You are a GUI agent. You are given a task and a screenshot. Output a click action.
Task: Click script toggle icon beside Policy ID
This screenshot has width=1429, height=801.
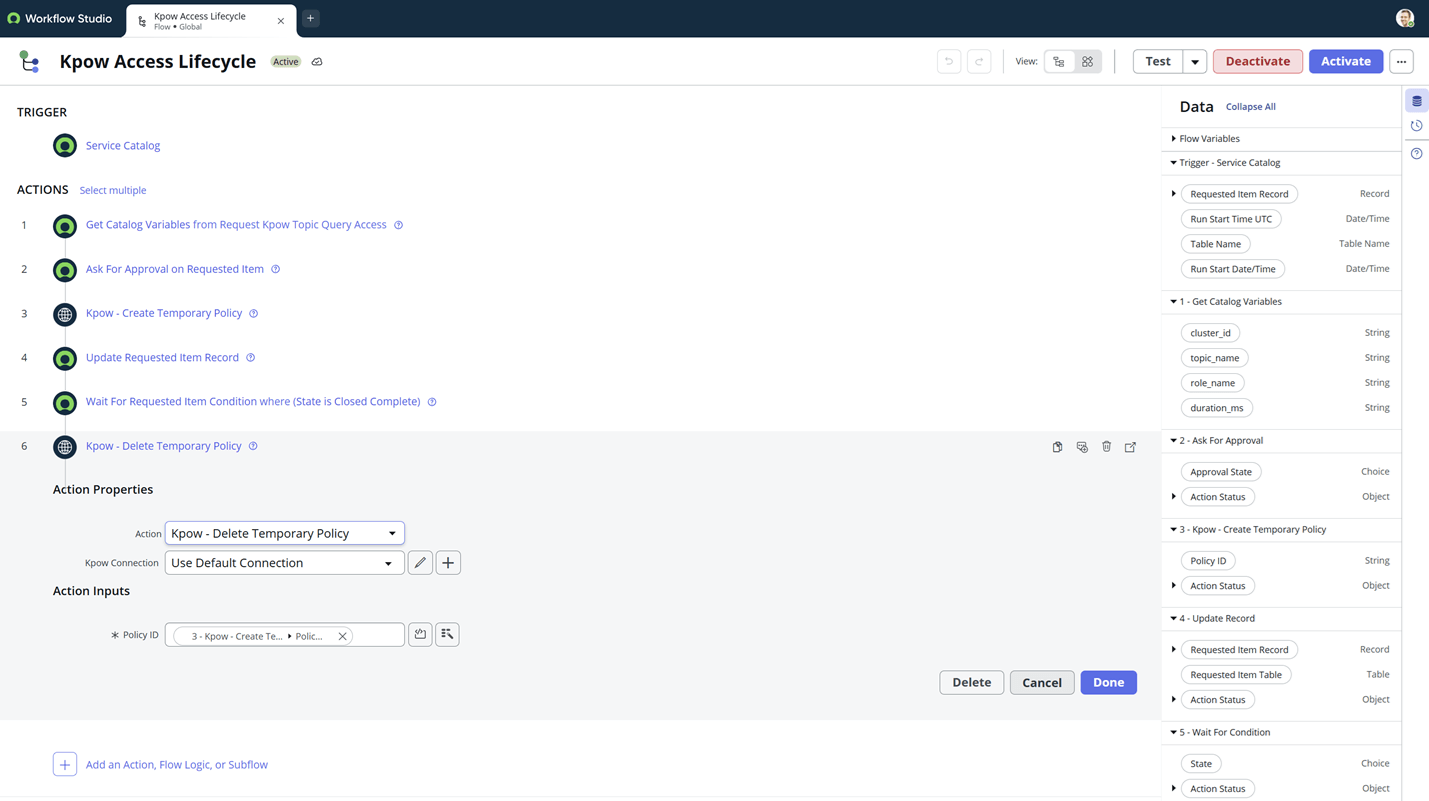(420, 635)
